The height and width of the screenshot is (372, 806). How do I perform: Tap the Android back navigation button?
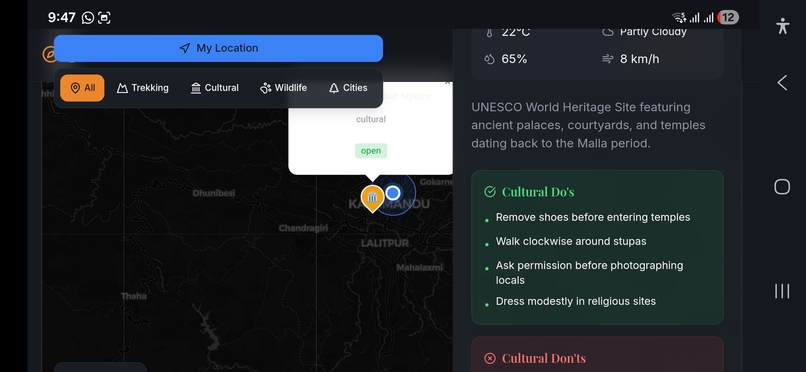pyautogui.click(x=782, y=83)
